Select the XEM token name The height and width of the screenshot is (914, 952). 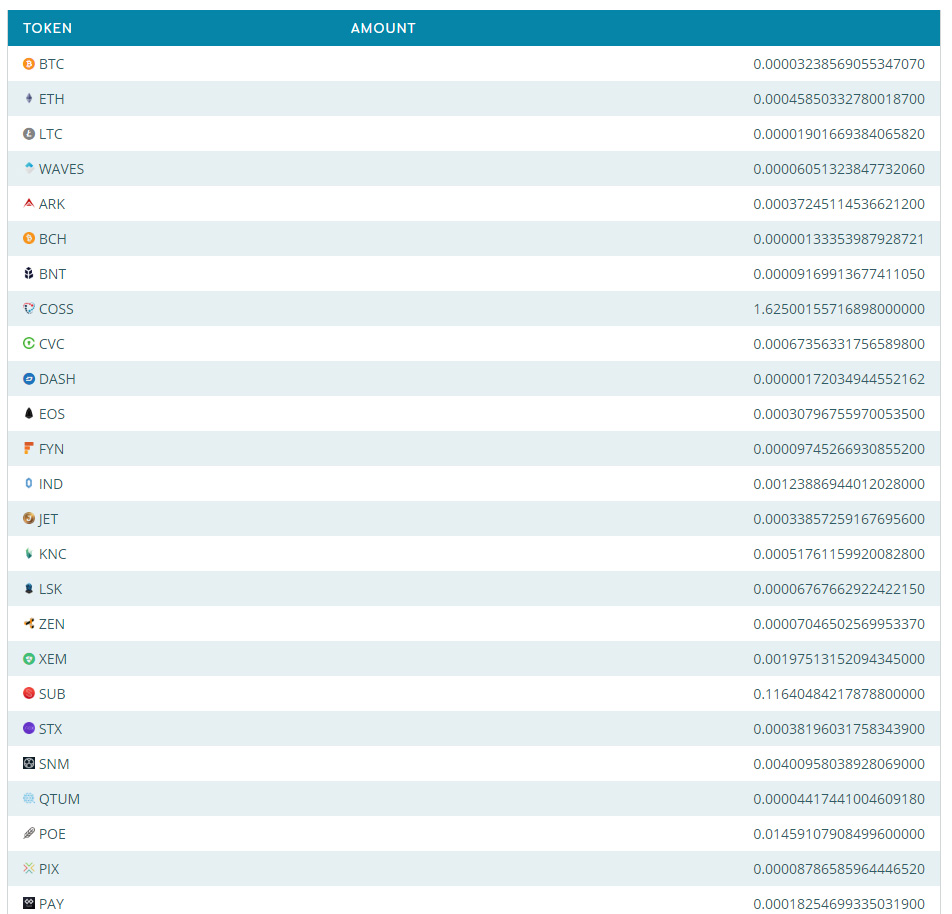pyautogui.click(x=53, y=659)
